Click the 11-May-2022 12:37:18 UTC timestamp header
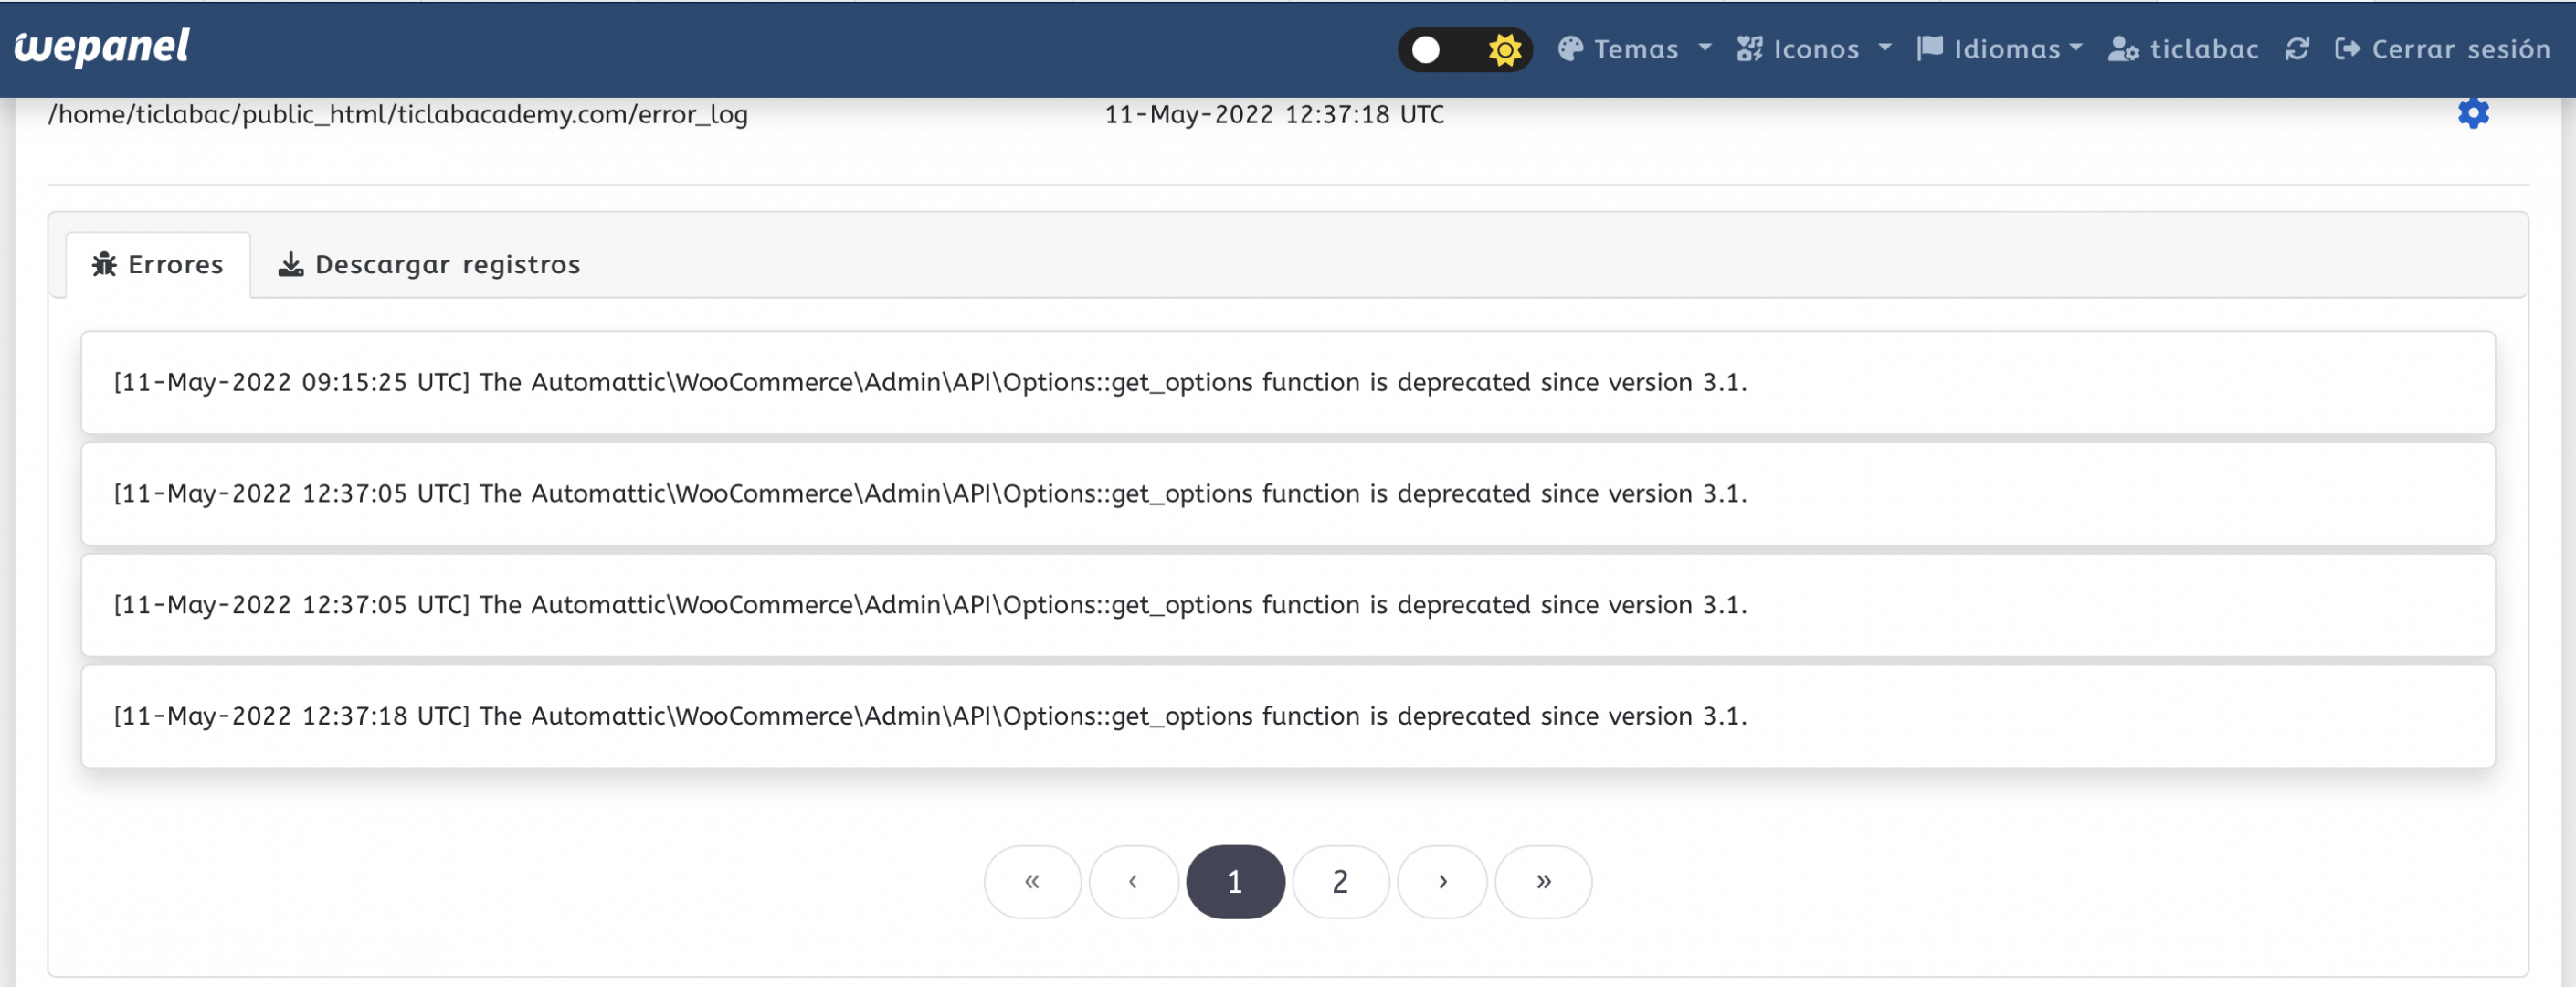The width and height of the screenshot is (2576, 987). 1274,115
